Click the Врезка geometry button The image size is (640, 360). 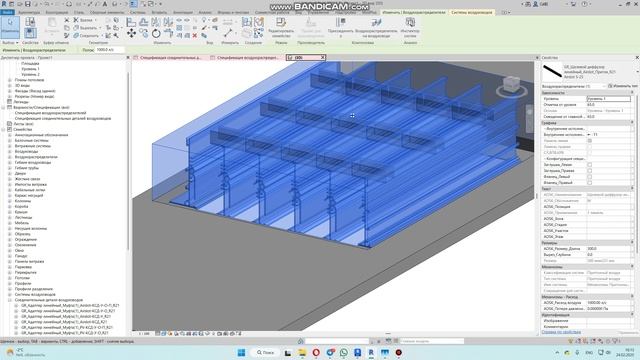point(84,20)
